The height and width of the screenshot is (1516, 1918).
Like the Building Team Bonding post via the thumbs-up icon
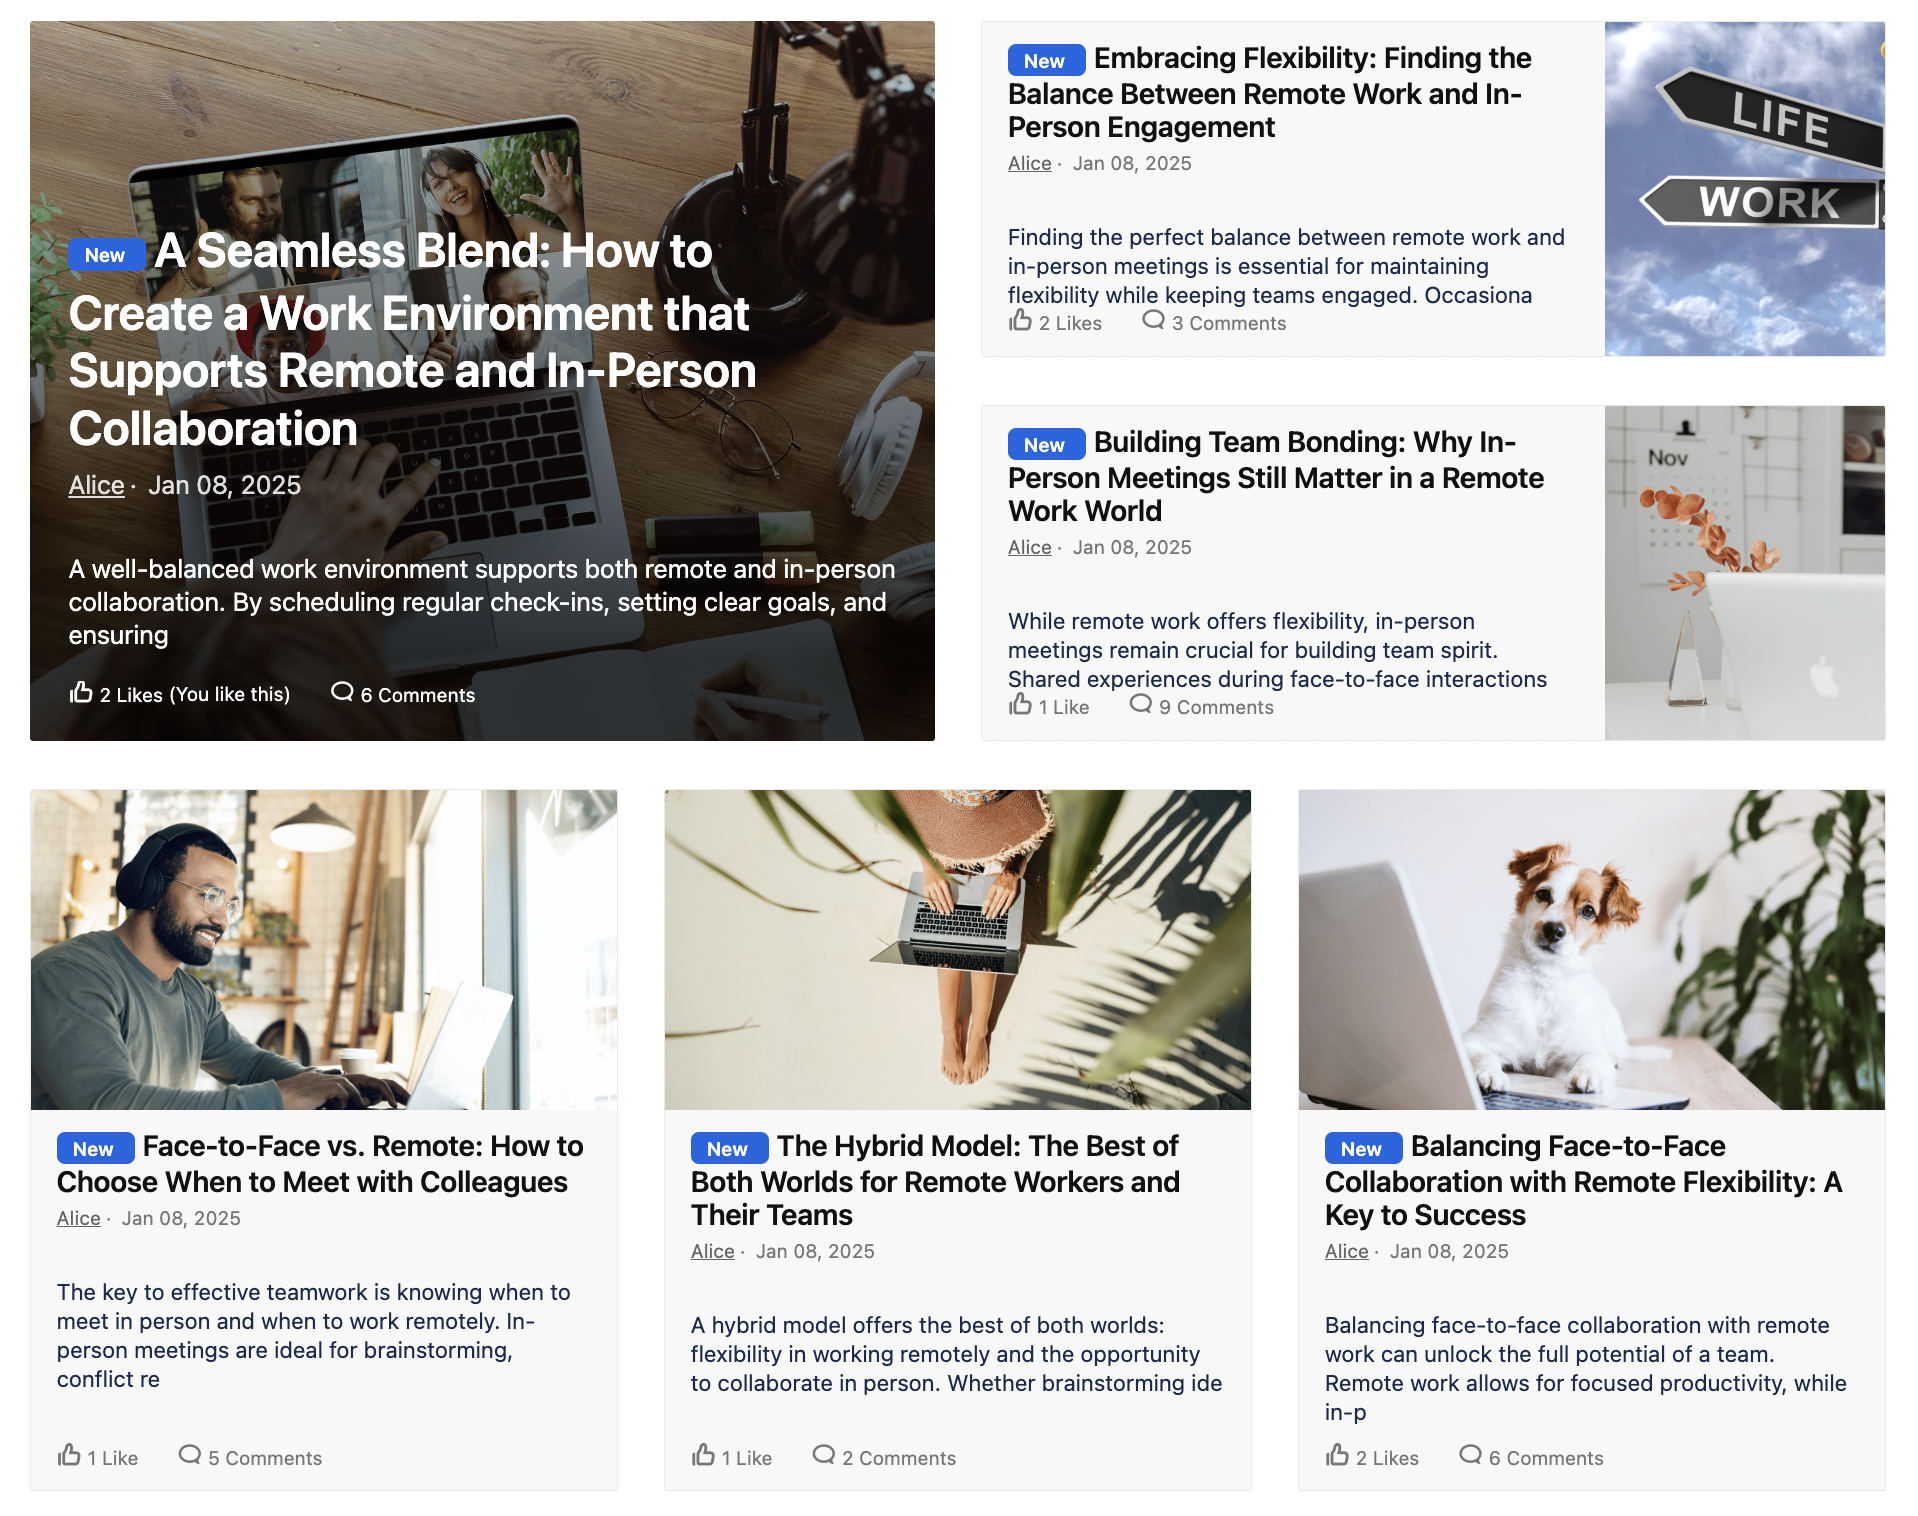(x=1020, y=704)
